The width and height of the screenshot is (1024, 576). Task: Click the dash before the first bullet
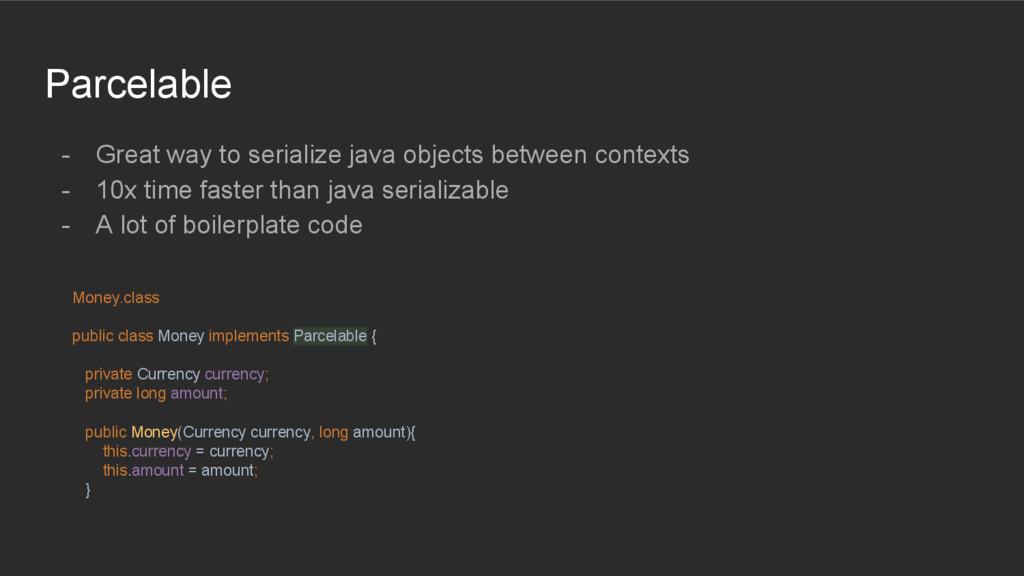pos(65,156)
